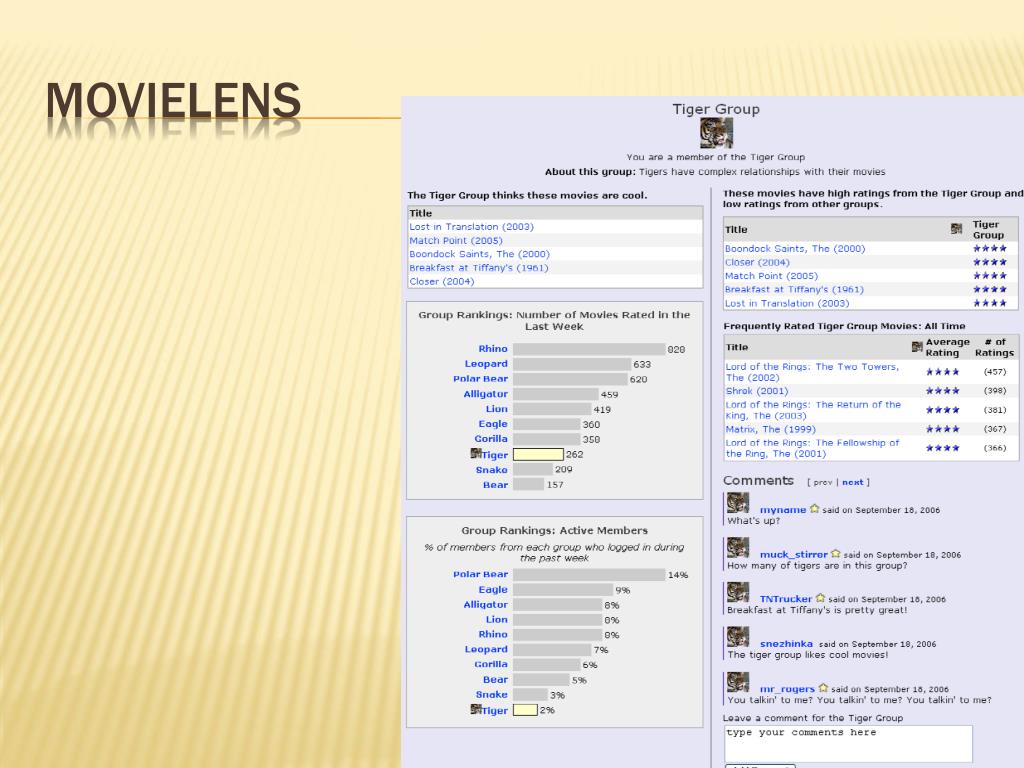Open Lion group in movies-rated ranking
This screenshot has height=768, width=1024.
tap(496, 409)
